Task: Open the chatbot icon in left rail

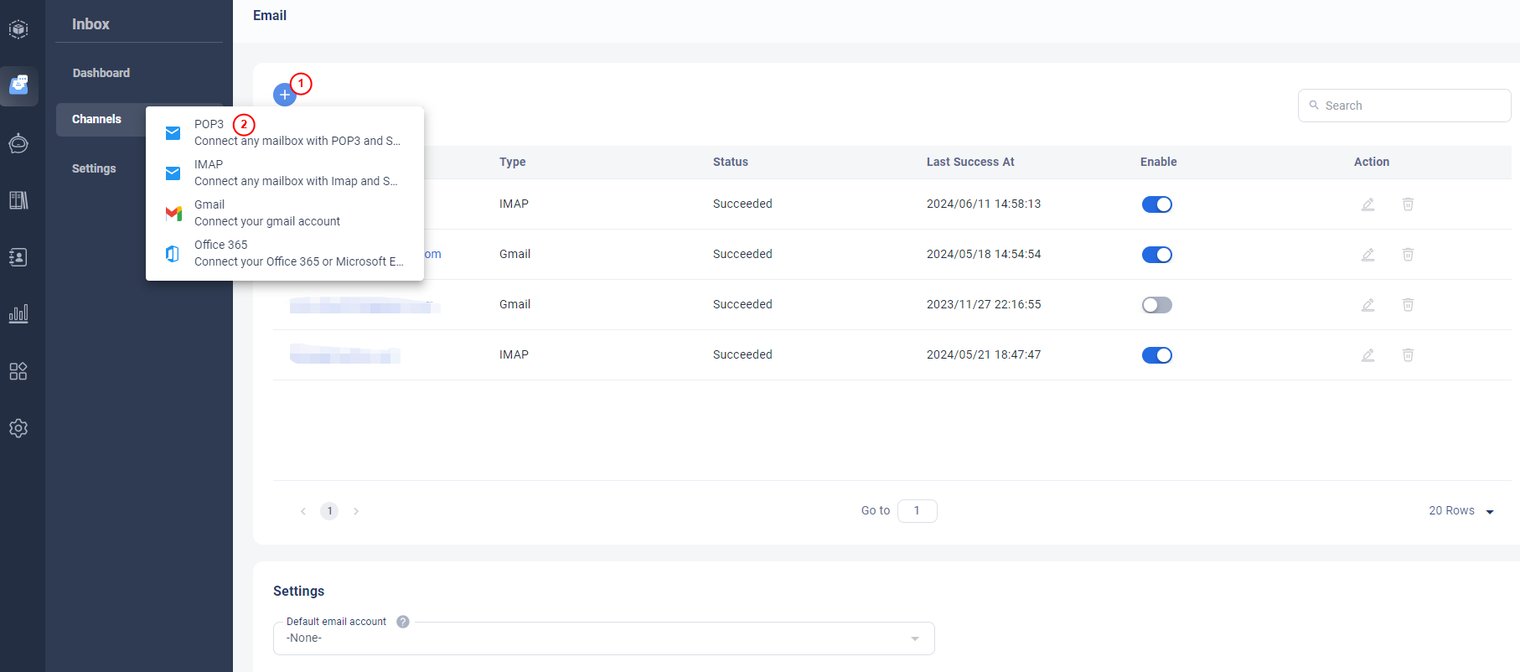Action: (x=19, y=143)
